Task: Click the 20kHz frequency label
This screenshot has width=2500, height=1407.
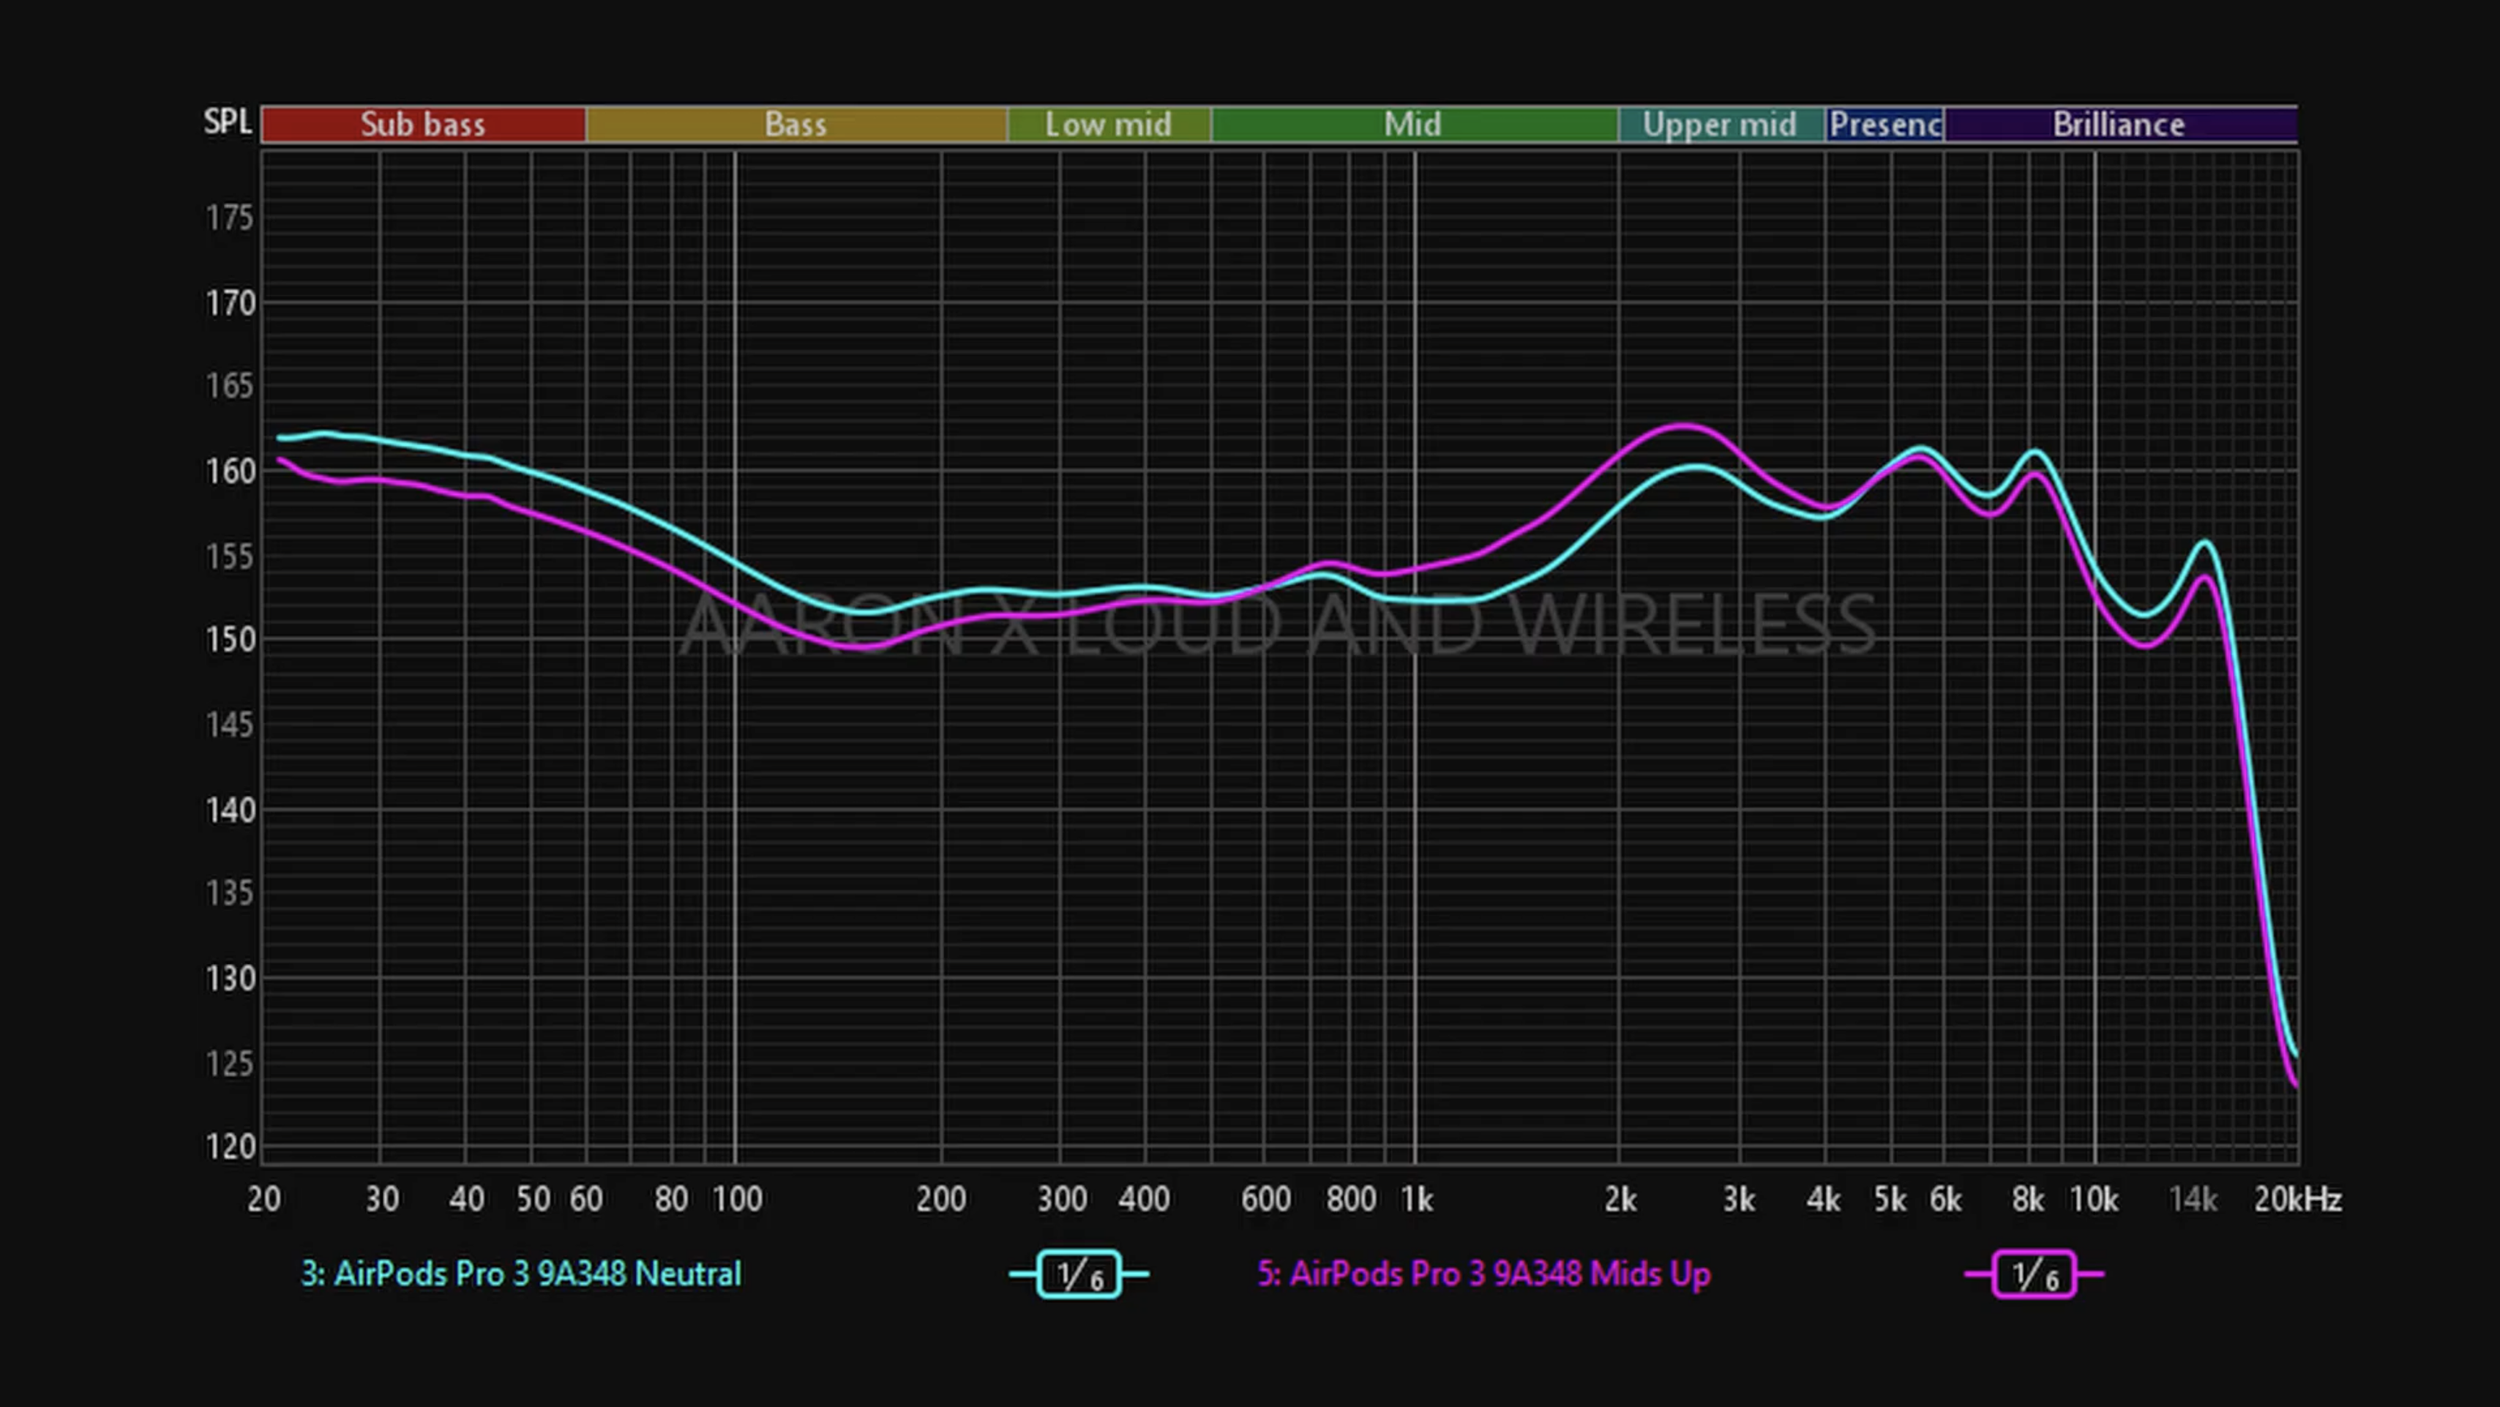Action: point(2298,1199)
